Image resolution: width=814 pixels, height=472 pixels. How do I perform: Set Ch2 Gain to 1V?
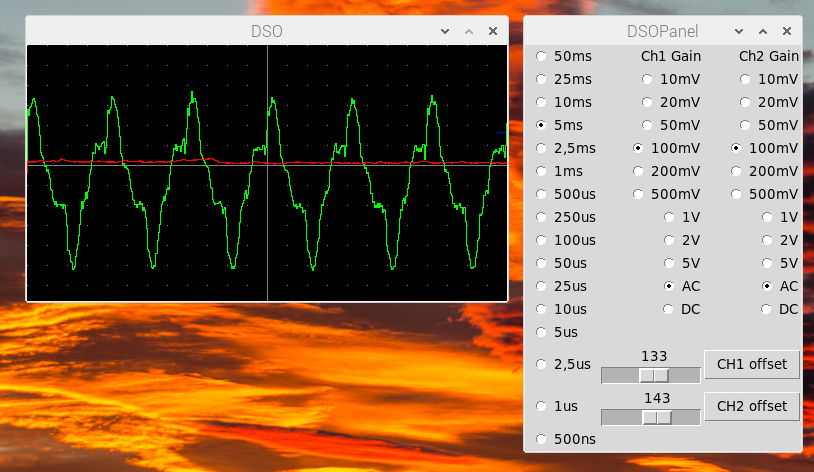[780, 217]
